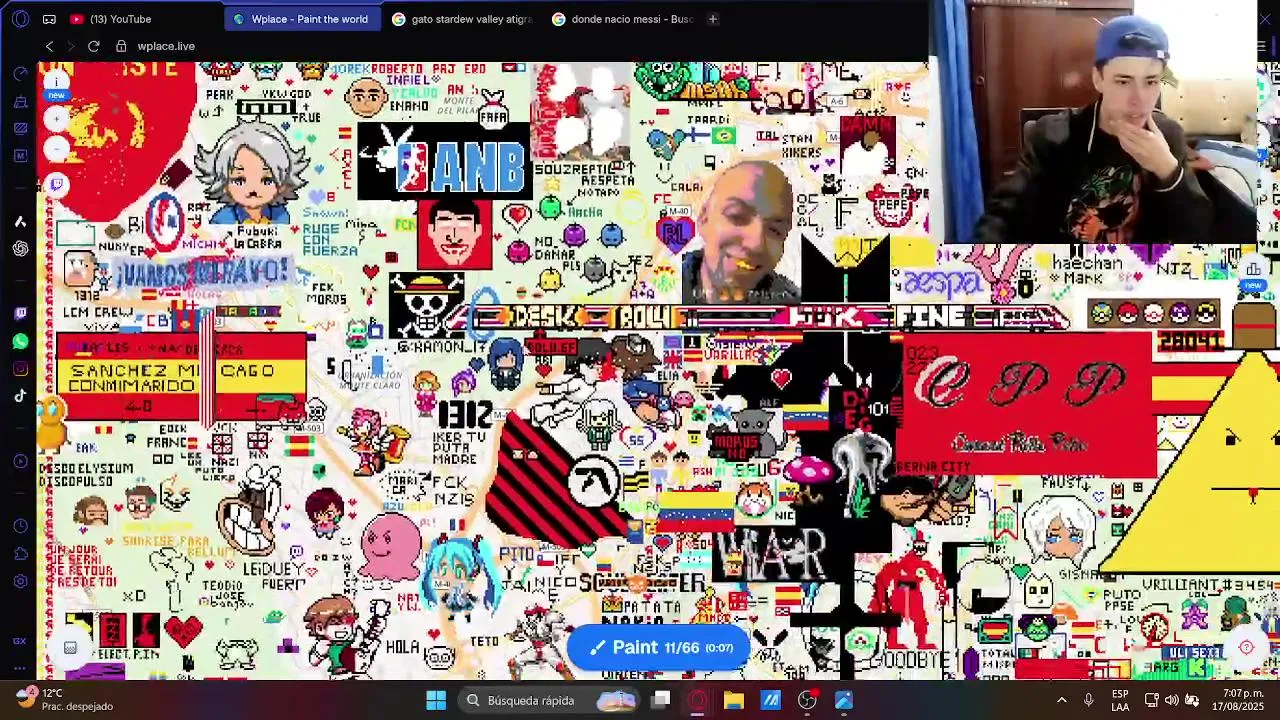Go back with the browser back arrow
The height and width of the screenshot is (720, 1280).
(49, 46)
